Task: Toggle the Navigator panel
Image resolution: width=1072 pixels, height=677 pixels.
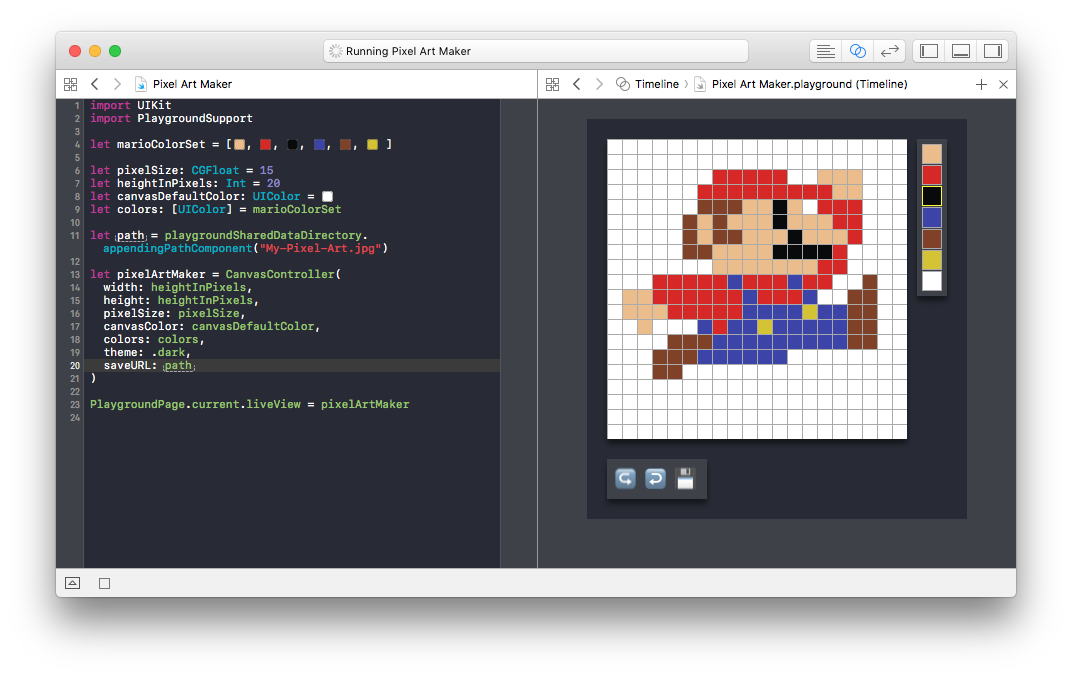Action: 929,51
